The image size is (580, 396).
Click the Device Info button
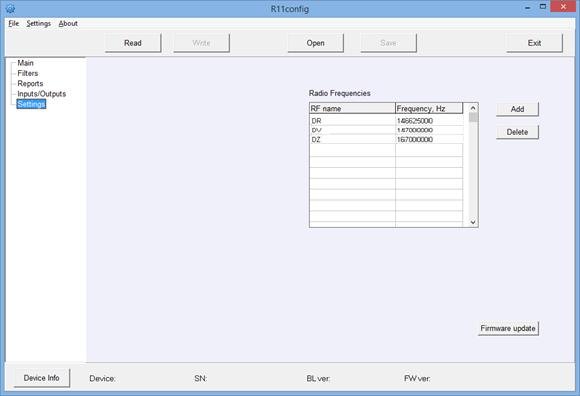click(41, 378)
